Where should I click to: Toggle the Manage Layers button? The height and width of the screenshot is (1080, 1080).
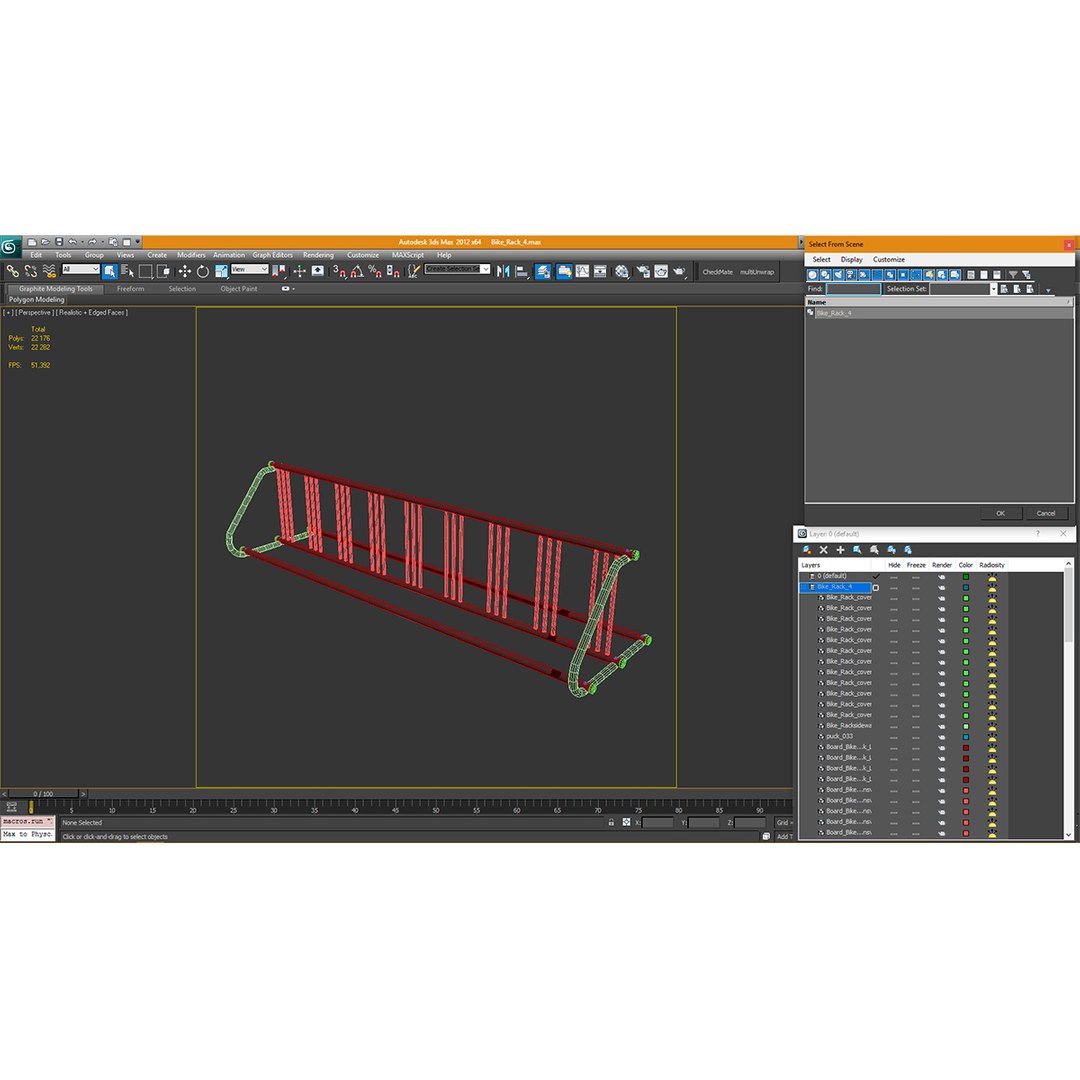(543, 271)
